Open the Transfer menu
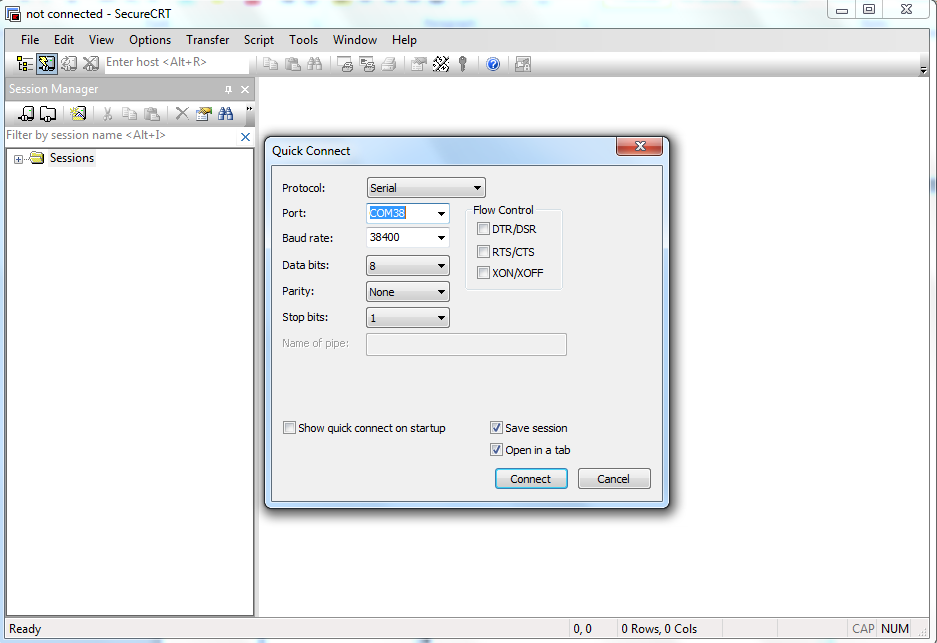 [x=207, y=40]
